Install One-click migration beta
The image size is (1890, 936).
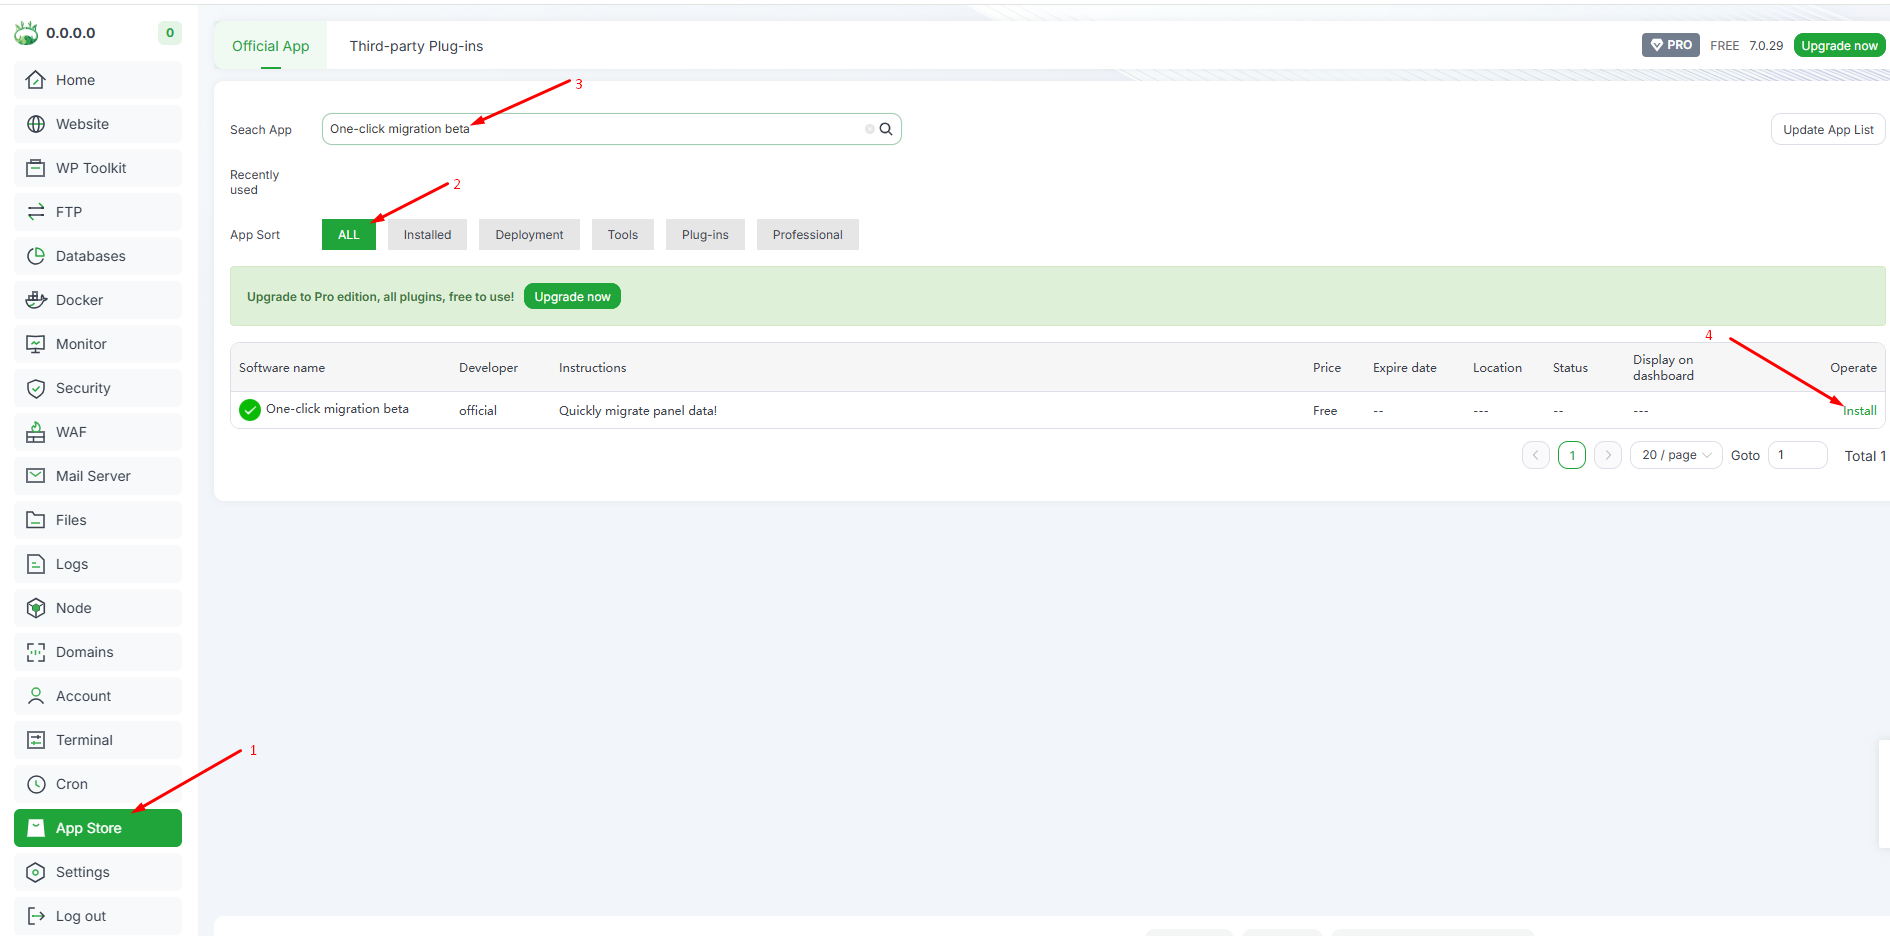1860,411
